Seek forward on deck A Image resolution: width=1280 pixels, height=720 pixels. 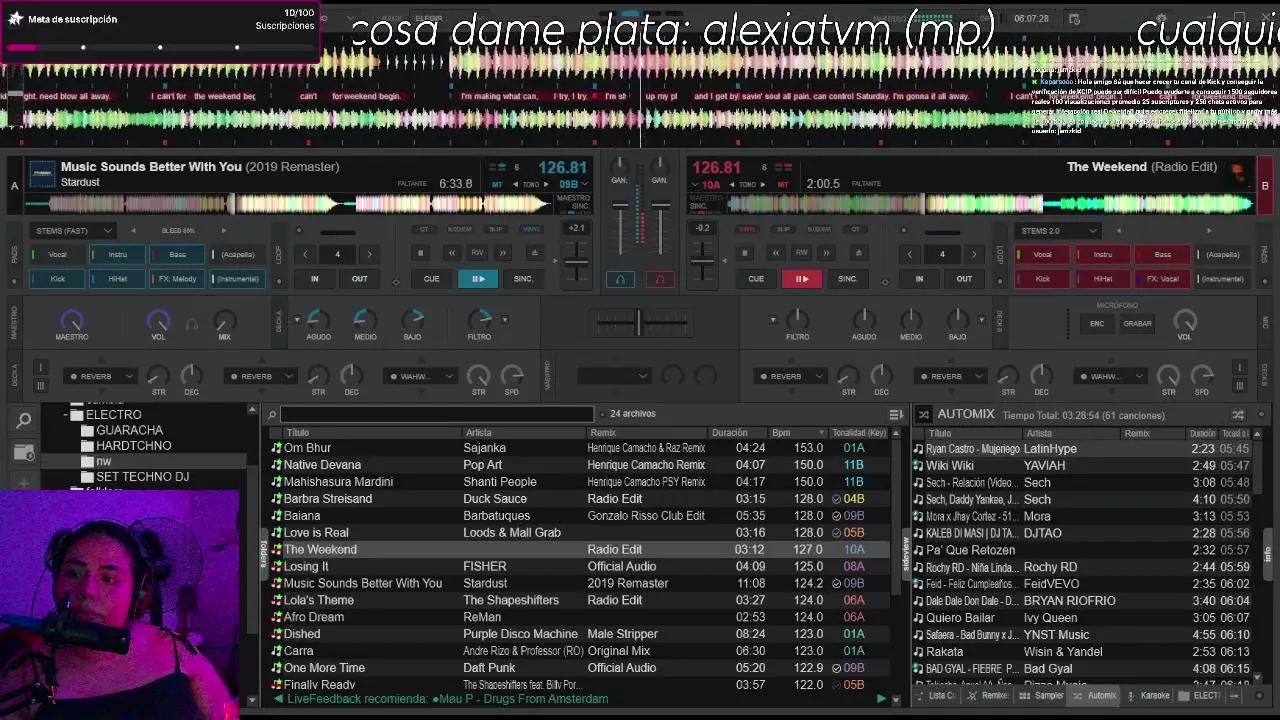(x=503, y=253)
